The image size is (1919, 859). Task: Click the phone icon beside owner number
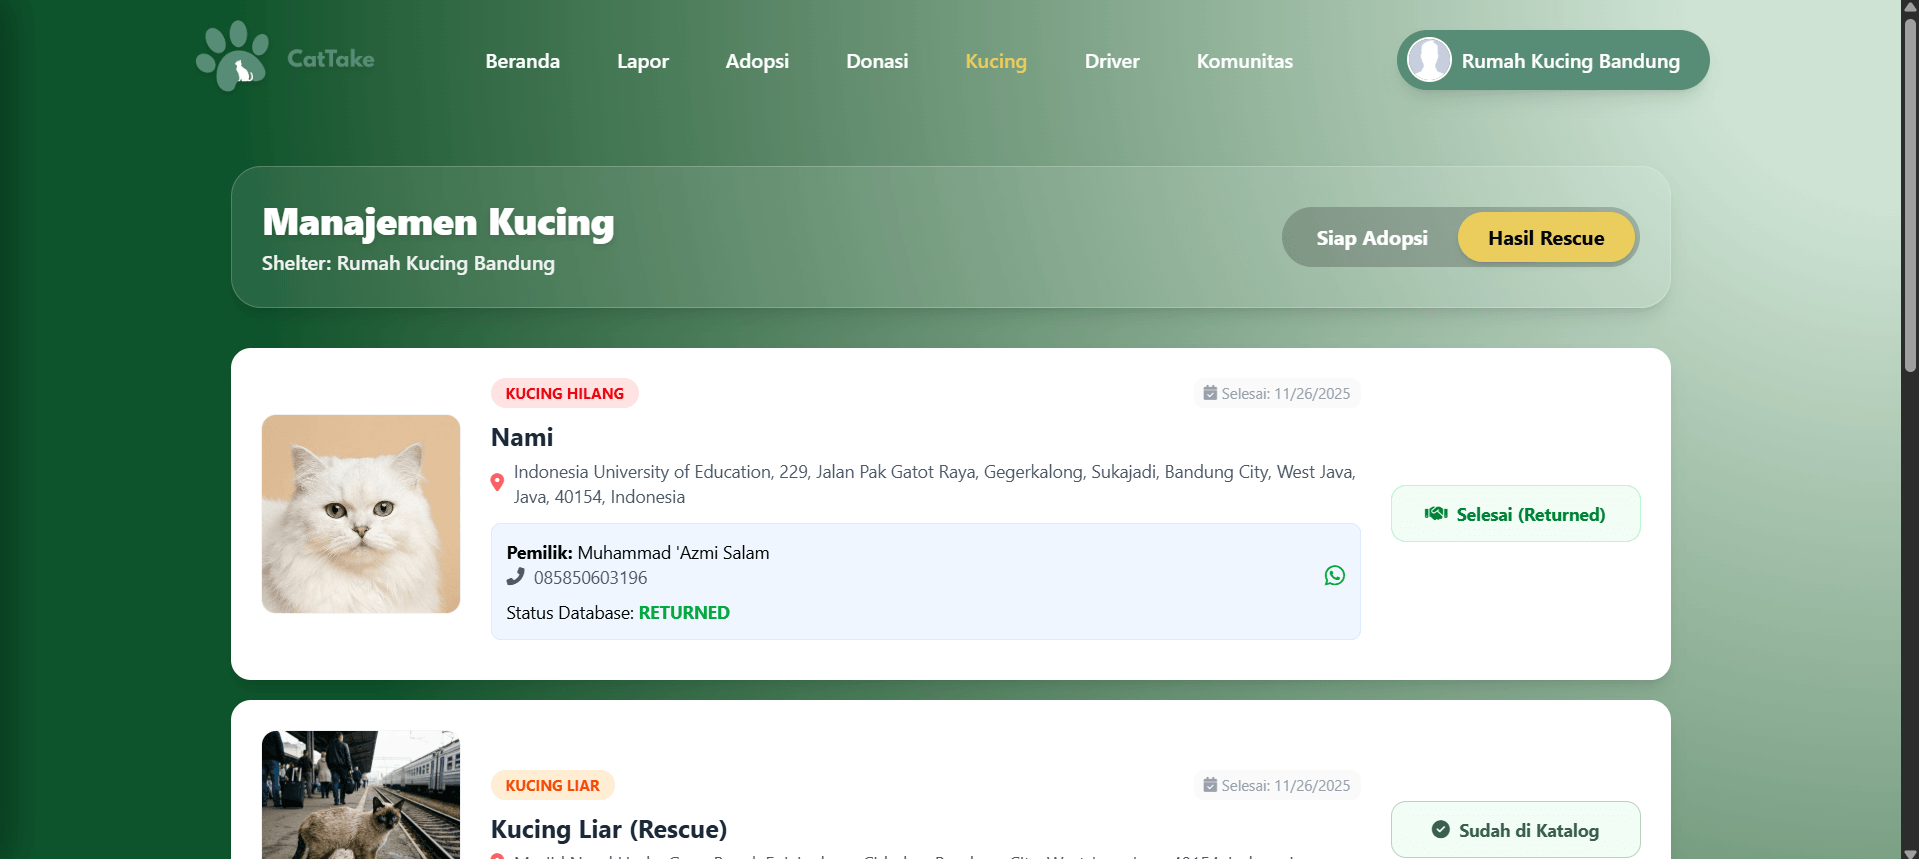coord(515,577)
